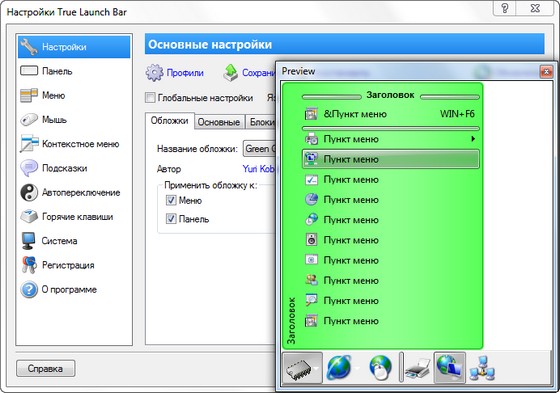The image size is (560, 393).
Task: Click the chip icon in preview toolbar
Action: pyautogui.click(x=299, y=368)
